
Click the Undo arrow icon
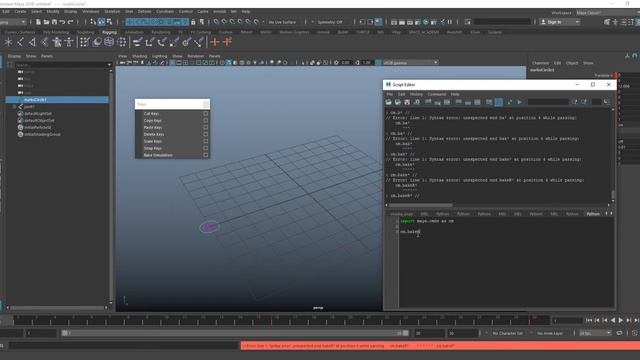(62, 22)
